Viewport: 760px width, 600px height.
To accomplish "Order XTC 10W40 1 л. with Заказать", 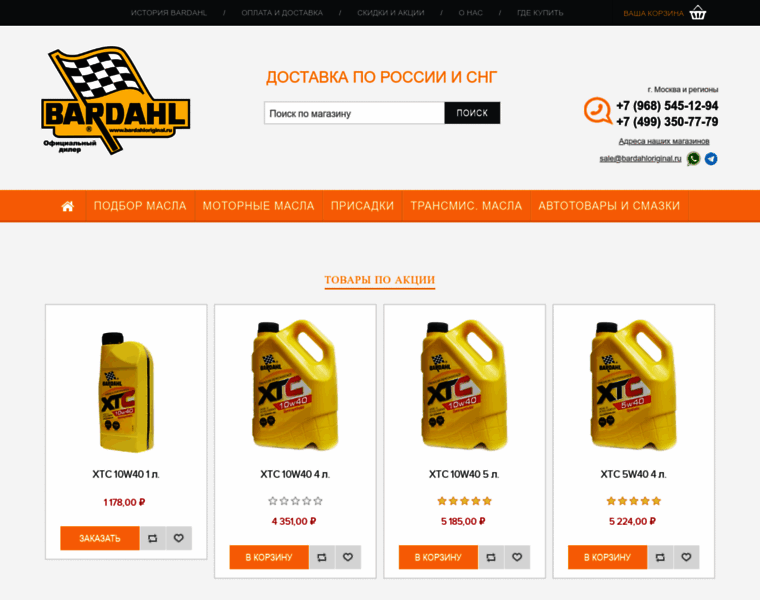I will point(100,538).
